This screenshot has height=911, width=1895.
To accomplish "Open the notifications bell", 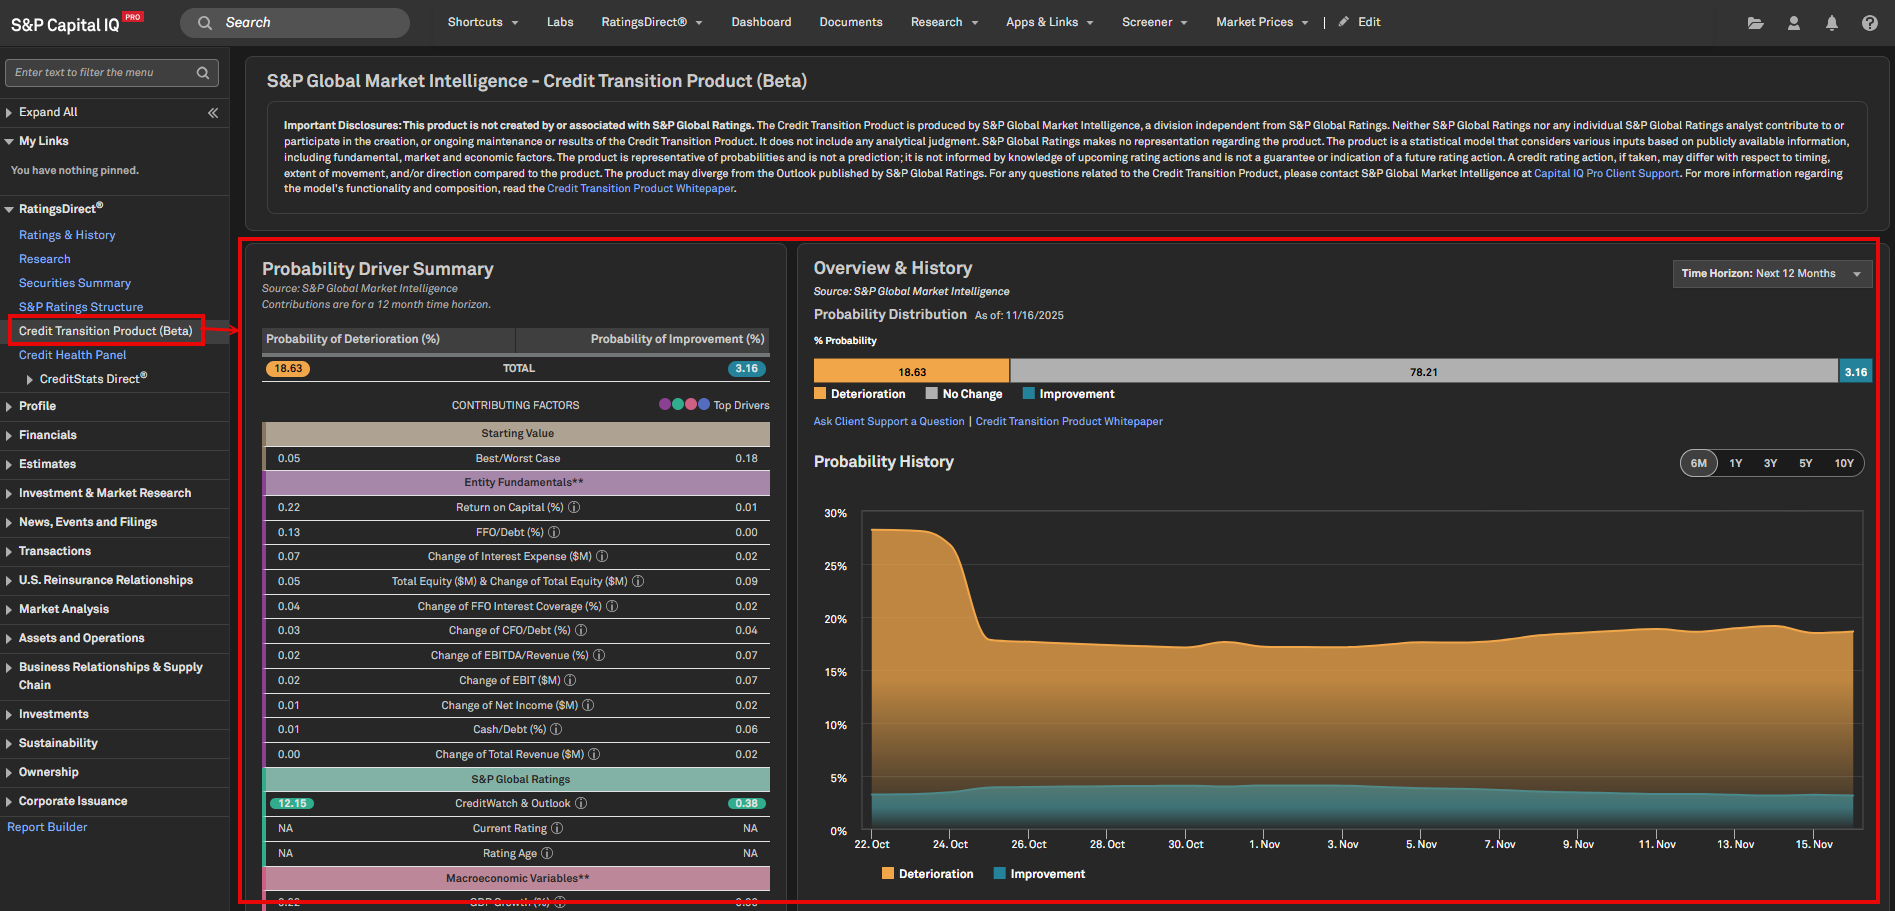I will click(1831, 23).
